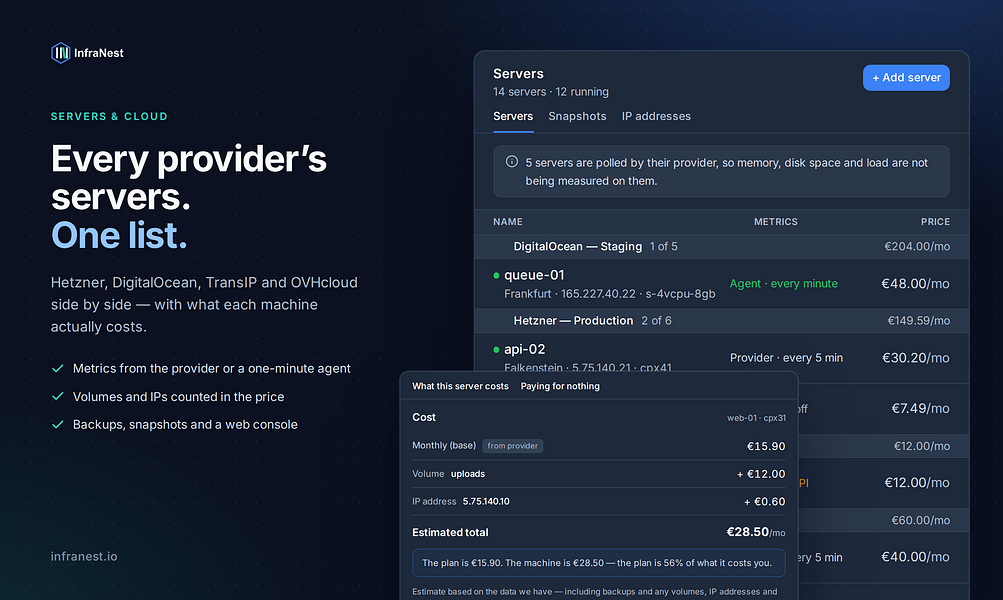This screenshot has width=1003, height=600.
Task: Click the + €0.60 IP address cost
Action: (764, 501)
